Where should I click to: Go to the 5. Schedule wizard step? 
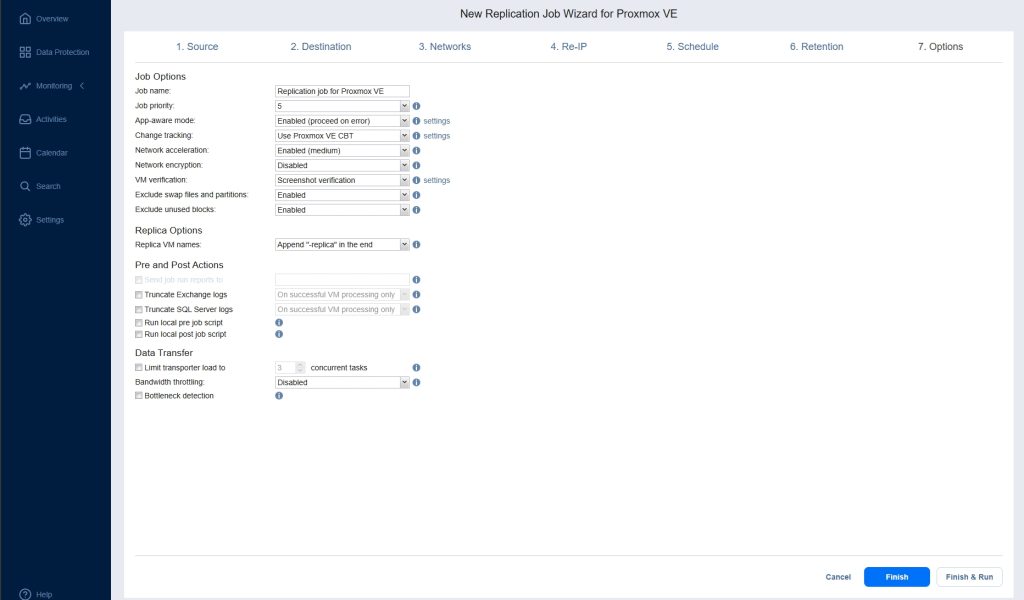pyautogui.click(x=692, y=47)
